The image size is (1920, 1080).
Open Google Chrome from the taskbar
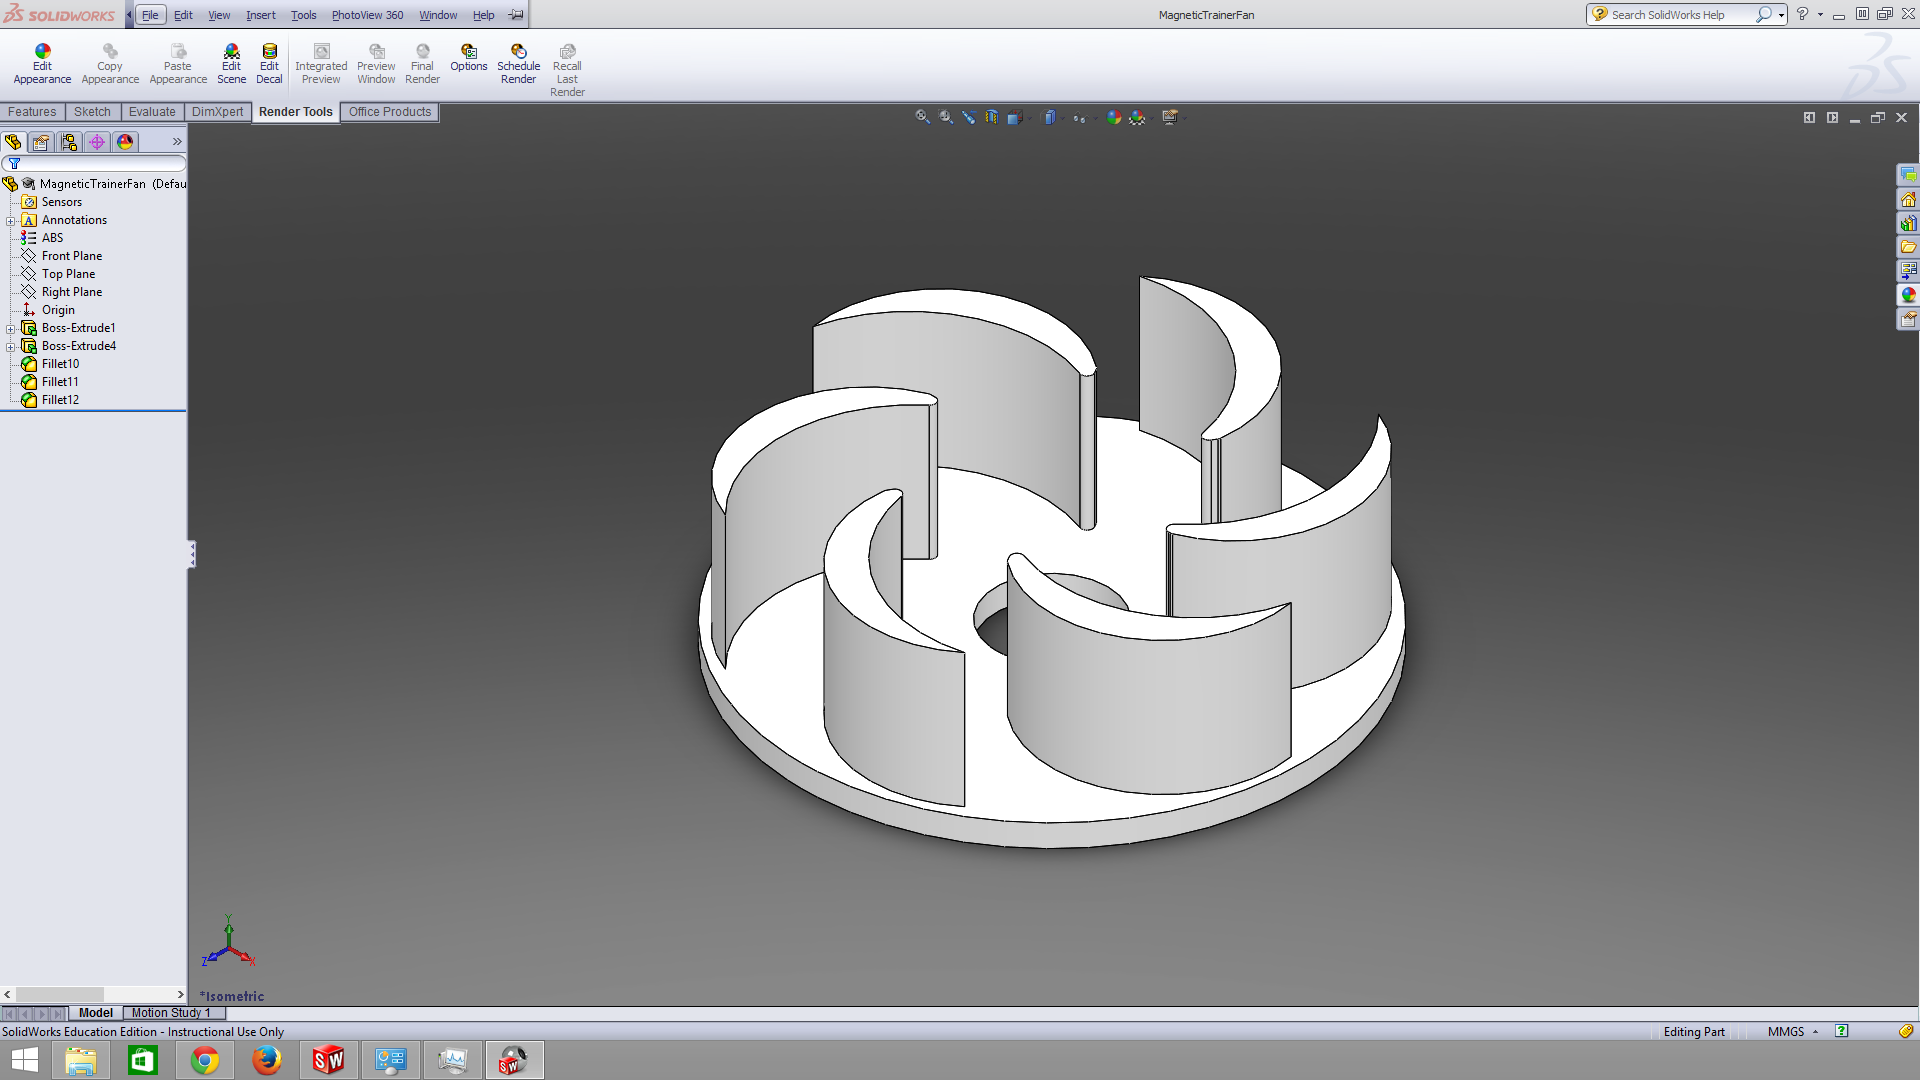pyautogui.click(x=205, y=1060)
